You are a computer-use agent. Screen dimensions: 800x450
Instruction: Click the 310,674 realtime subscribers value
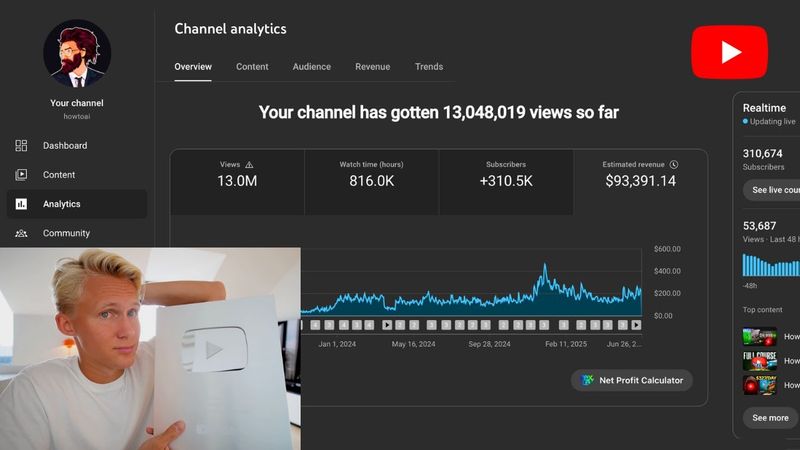tap(762, 153)
